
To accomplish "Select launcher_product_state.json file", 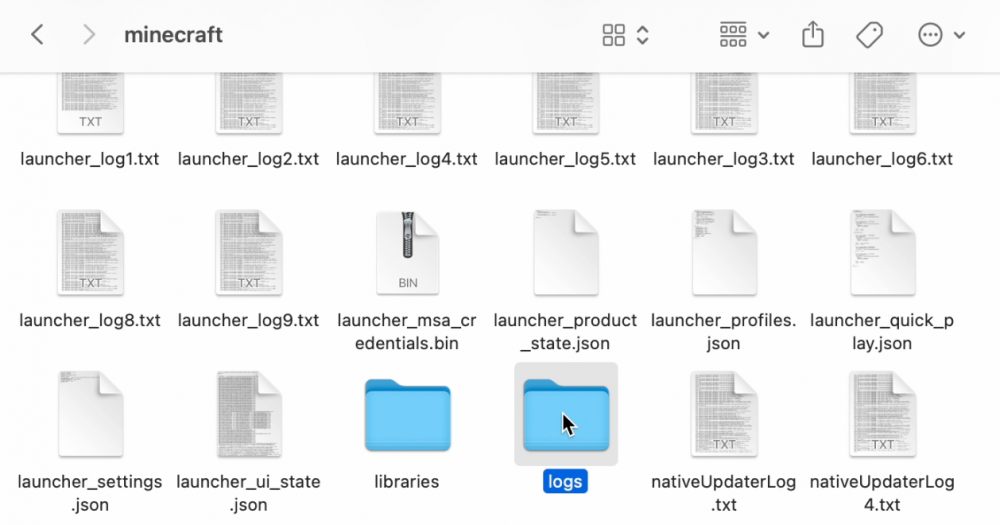I will (x=566, y=253).
